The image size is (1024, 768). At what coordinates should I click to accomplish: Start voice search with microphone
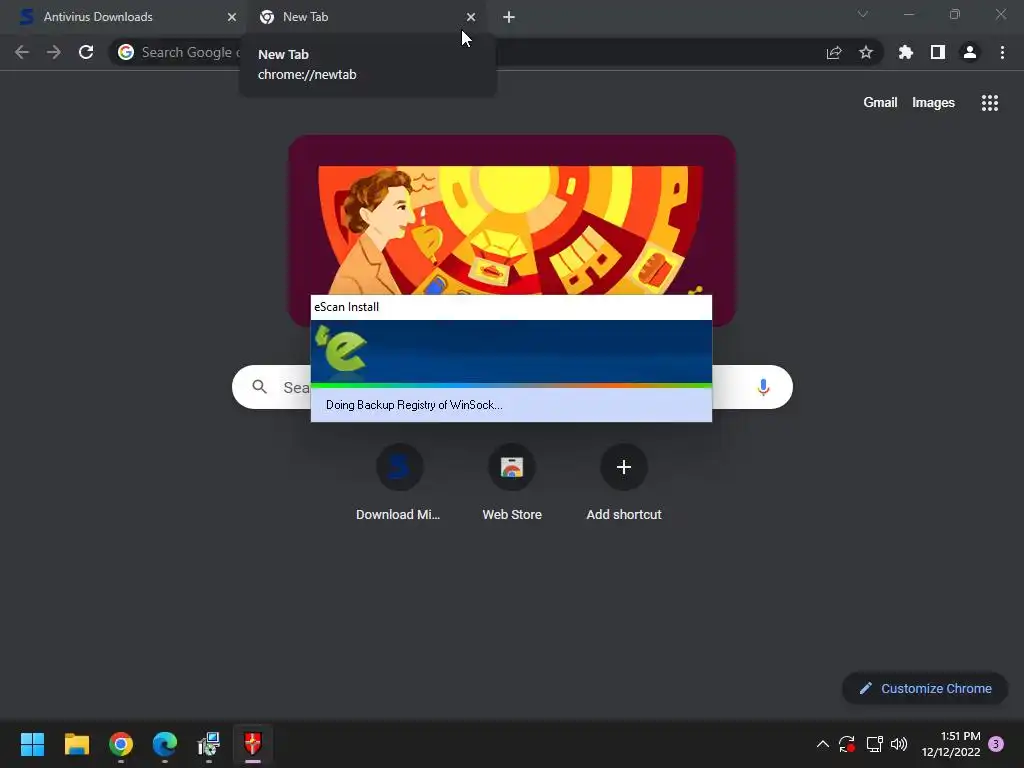pyautogui.click(x=763, y=387)
